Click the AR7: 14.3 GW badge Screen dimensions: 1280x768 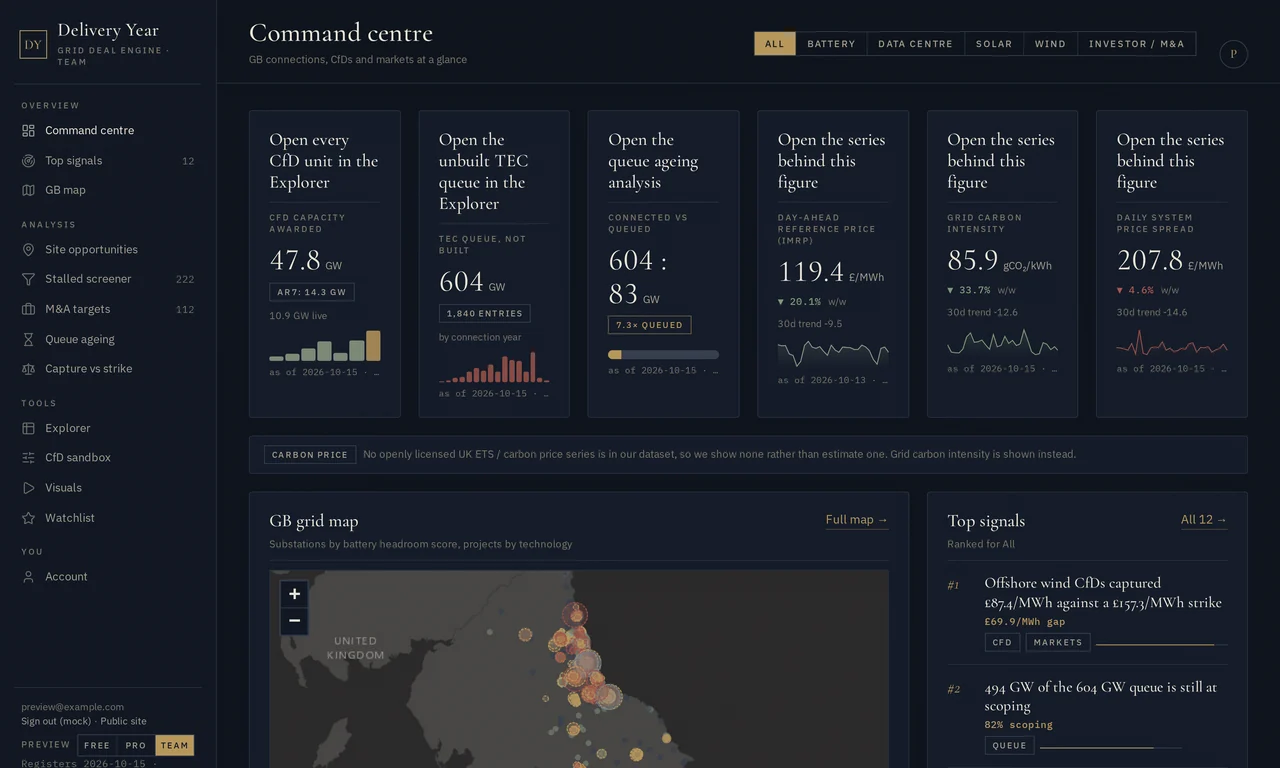(x=311, y=292)
